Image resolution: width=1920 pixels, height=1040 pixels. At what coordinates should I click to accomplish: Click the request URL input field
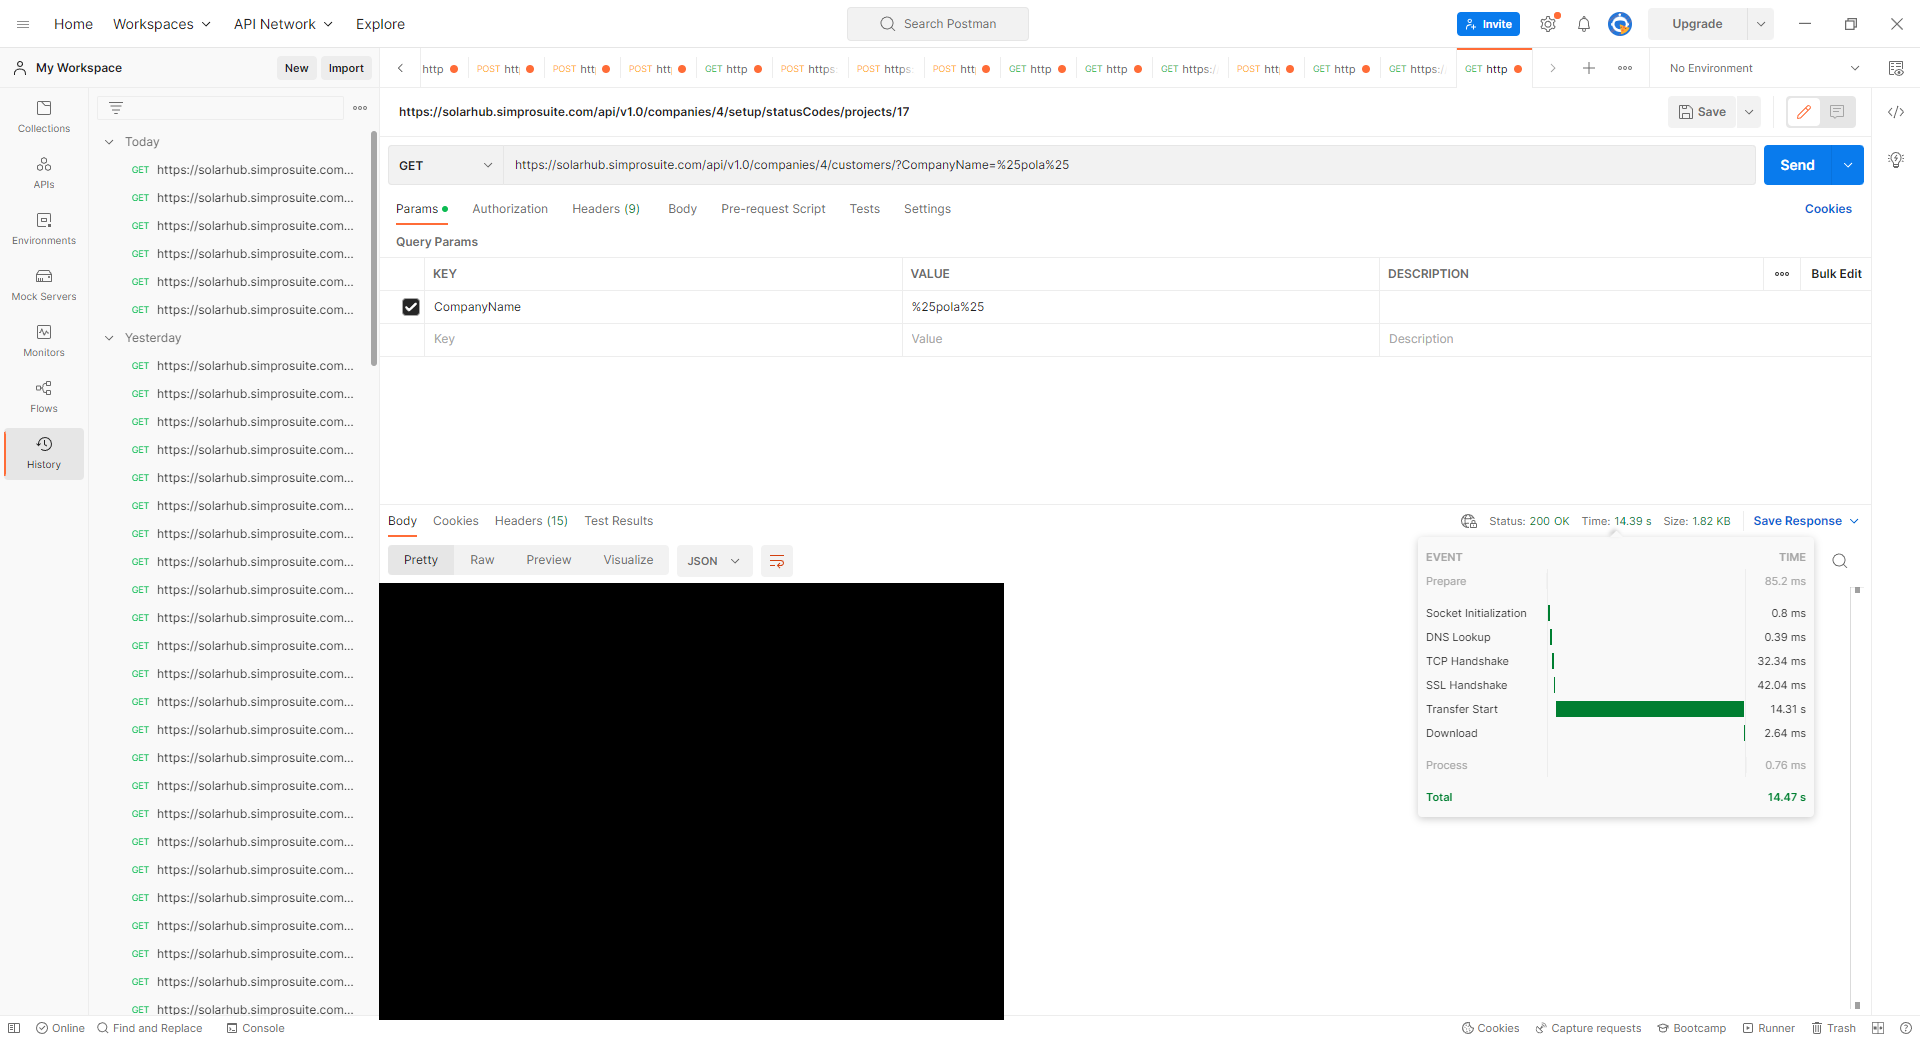[1130, 165]
